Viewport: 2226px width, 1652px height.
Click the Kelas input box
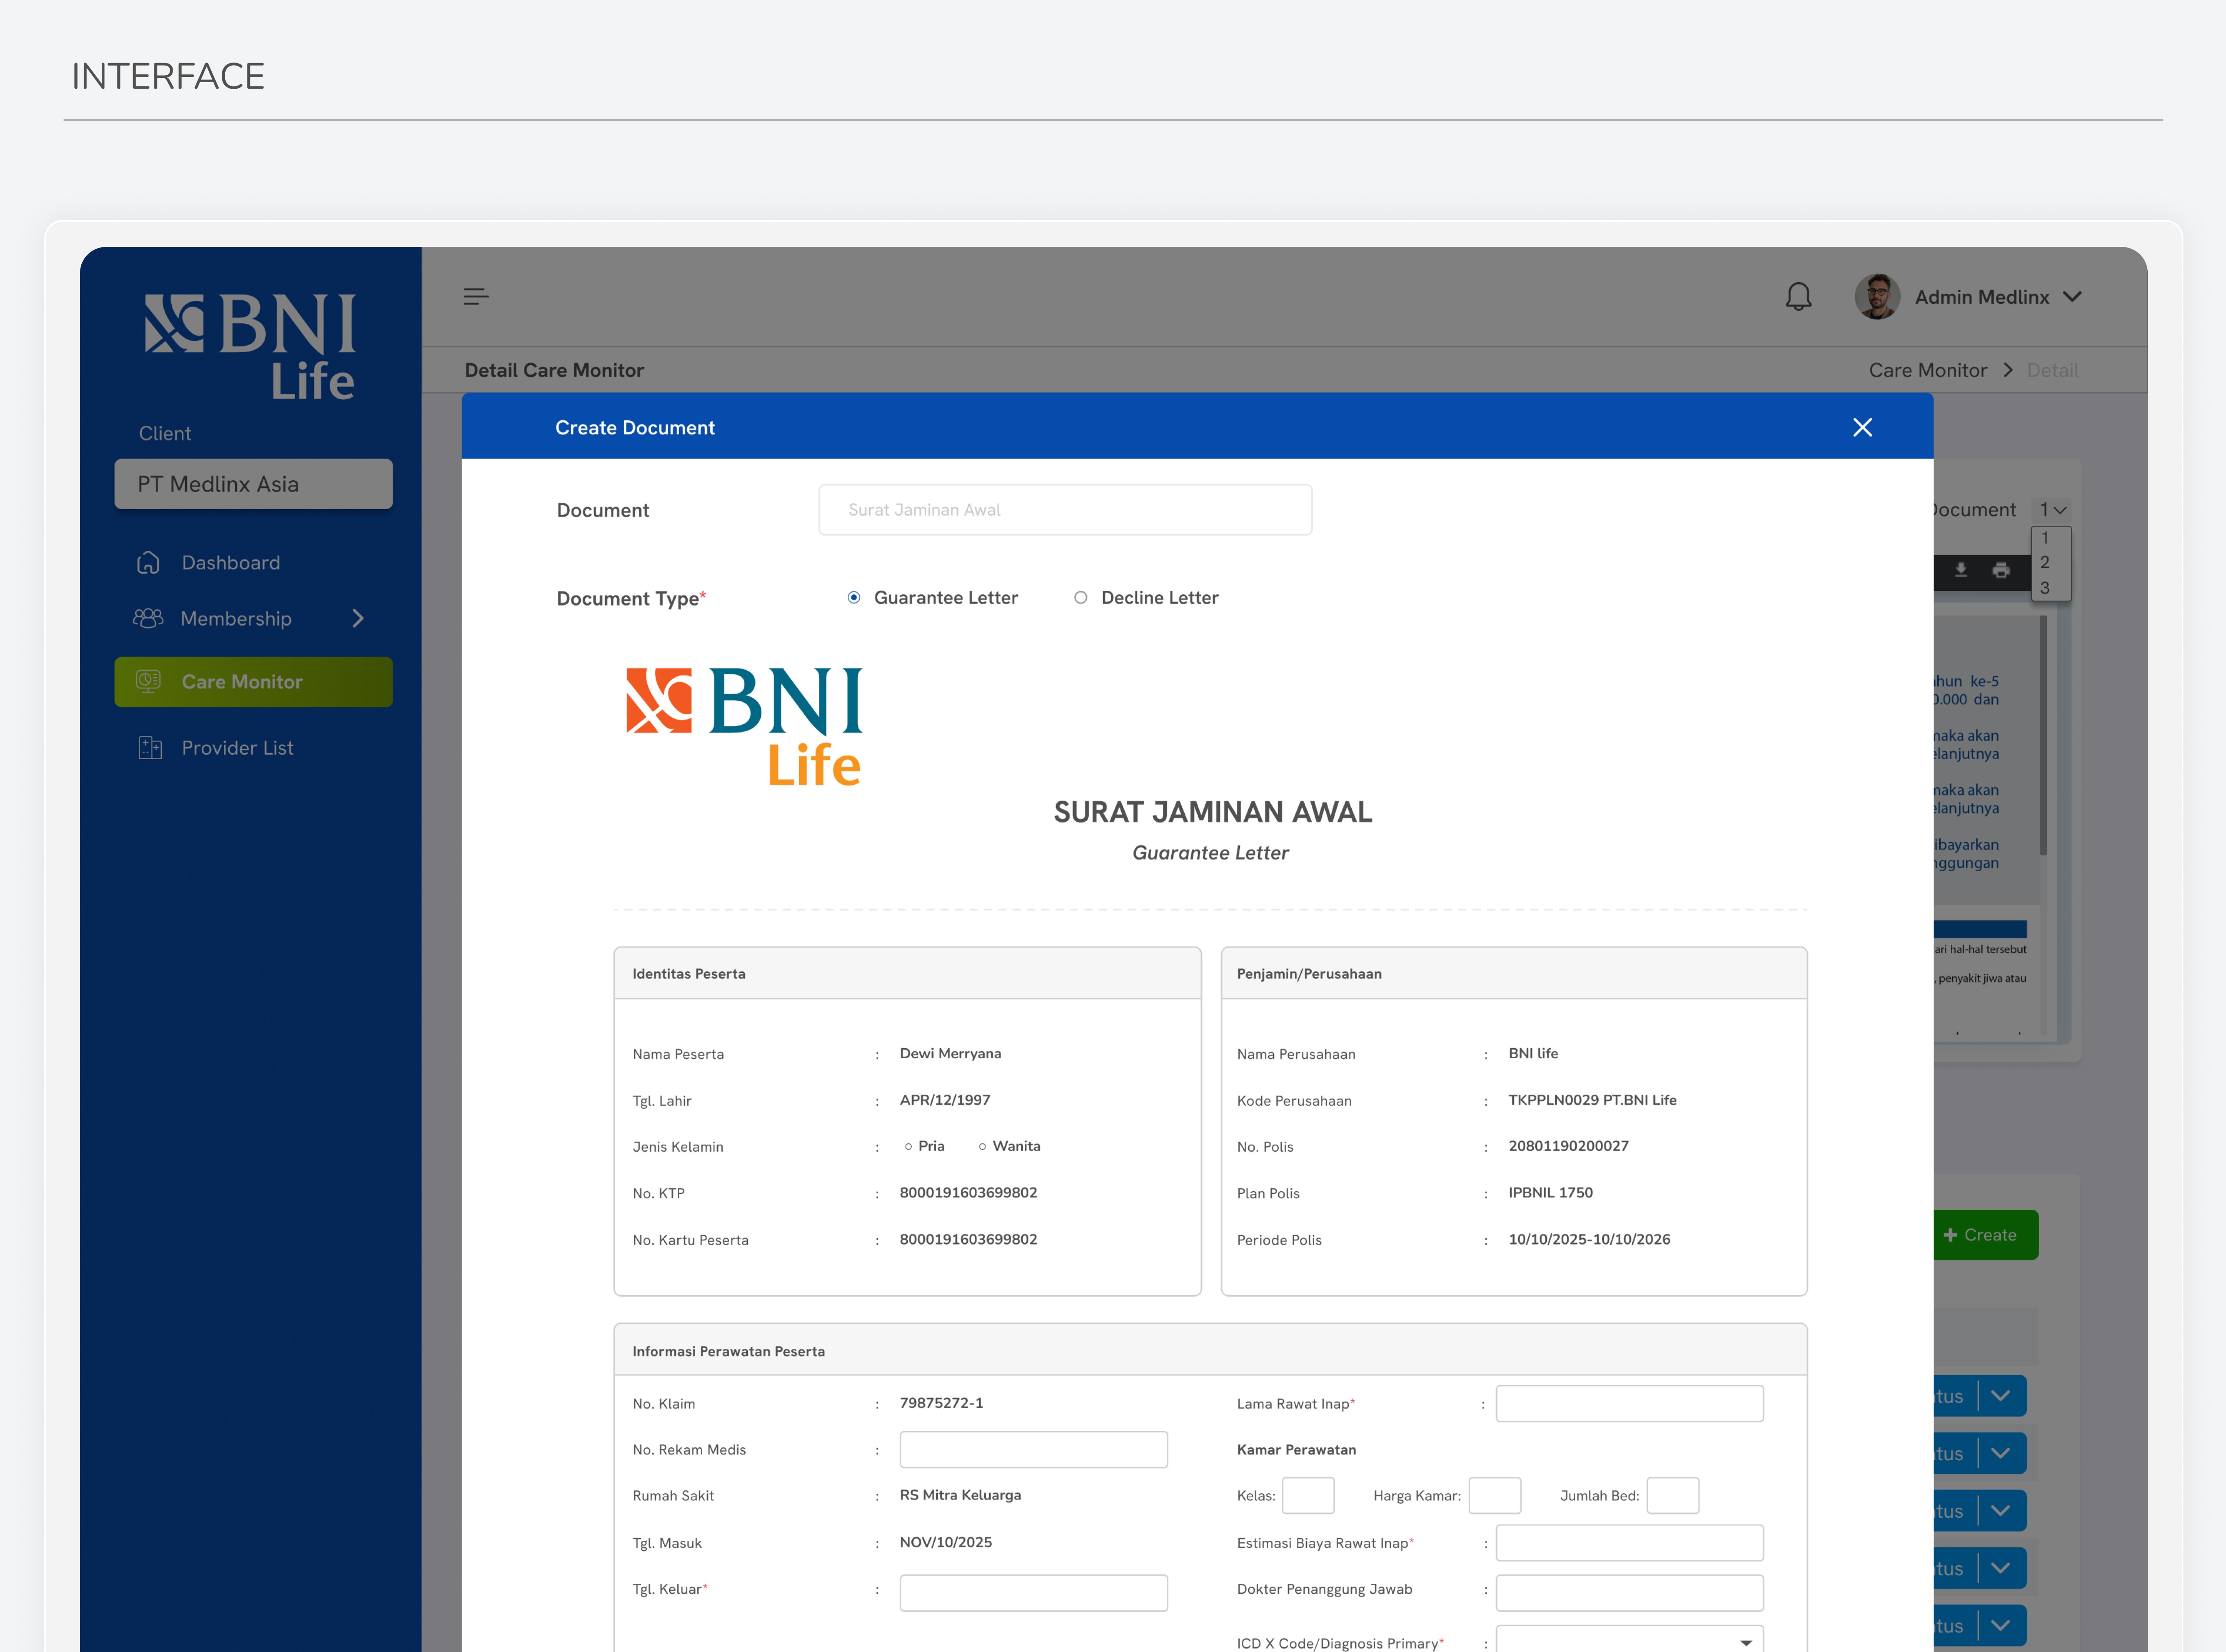coord(1308,1495)
